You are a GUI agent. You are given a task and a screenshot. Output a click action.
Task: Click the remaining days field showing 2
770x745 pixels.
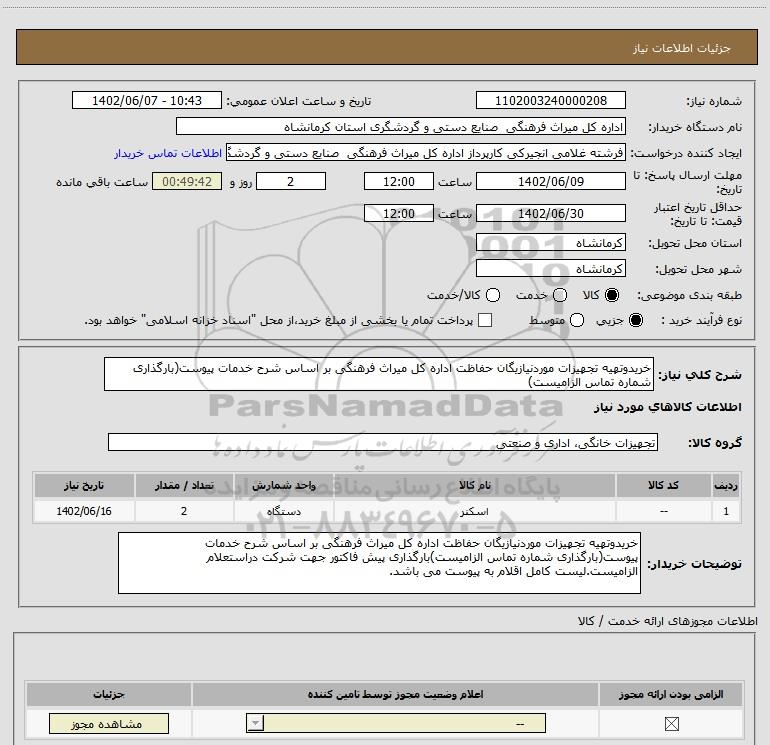point(291,181)
